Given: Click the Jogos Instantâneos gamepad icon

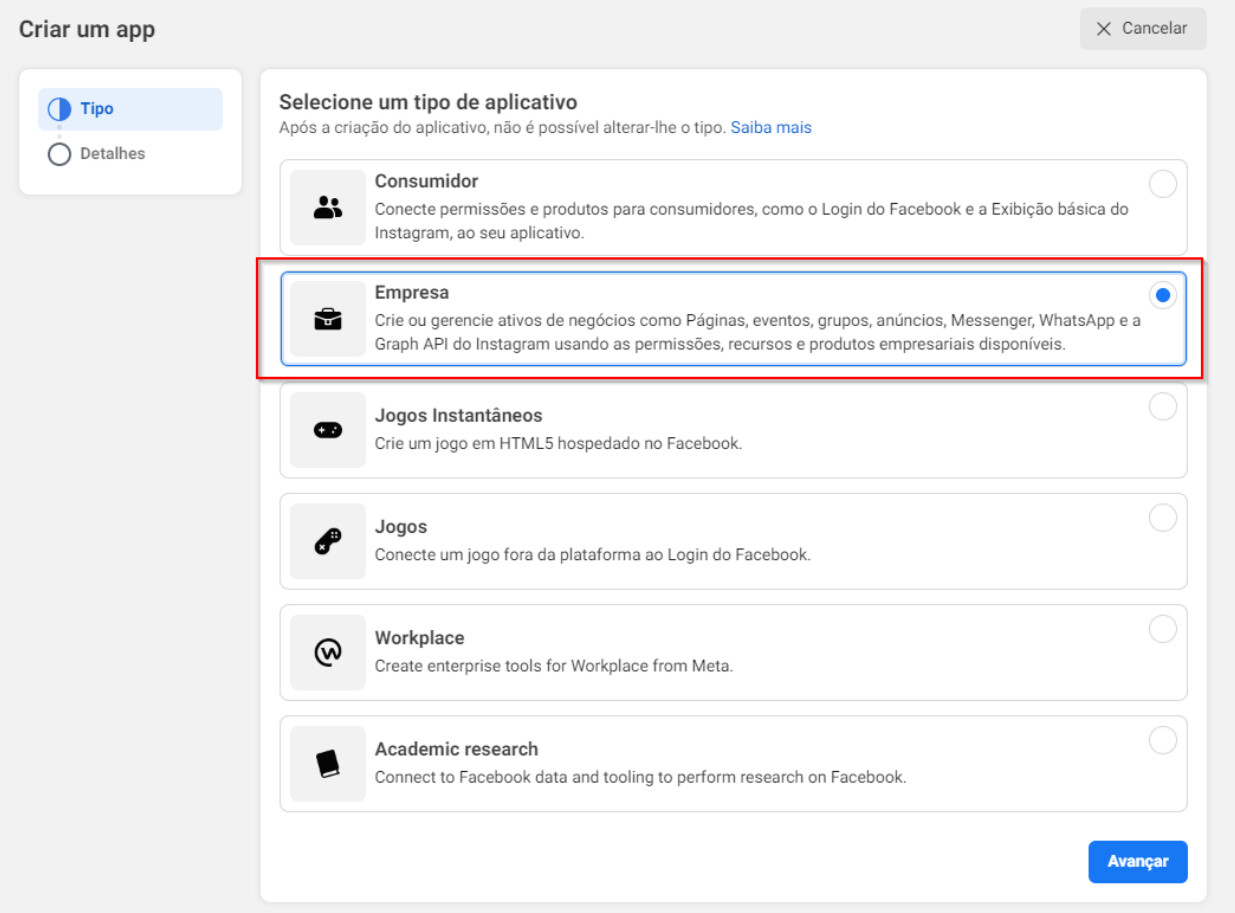Looking at the screenshot, I should click(328, 430).
